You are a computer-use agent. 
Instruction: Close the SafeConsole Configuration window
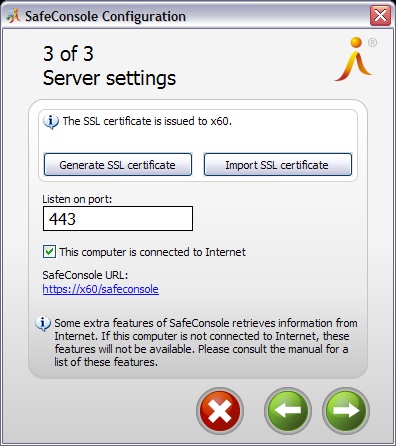click(380, 15)
